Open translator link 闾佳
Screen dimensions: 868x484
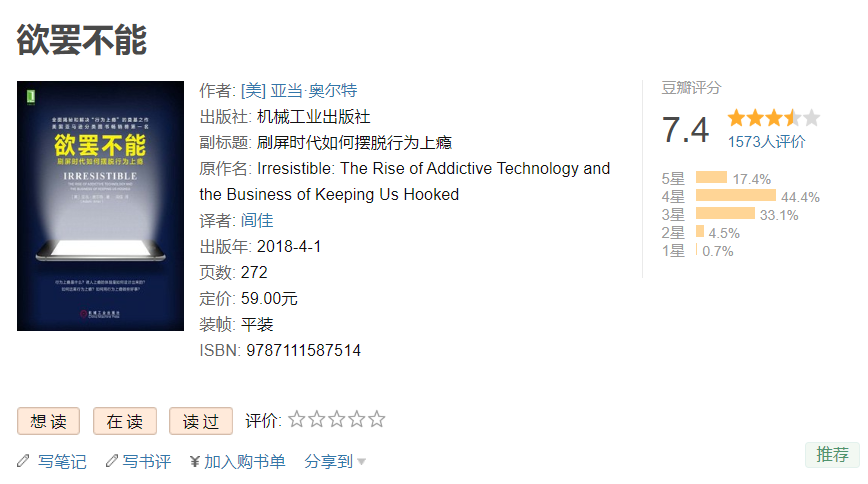(257, 220)
